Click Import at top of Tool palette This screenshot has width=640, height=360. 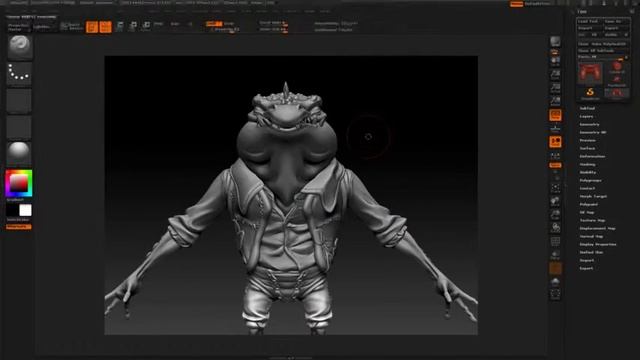click(589, 28)
